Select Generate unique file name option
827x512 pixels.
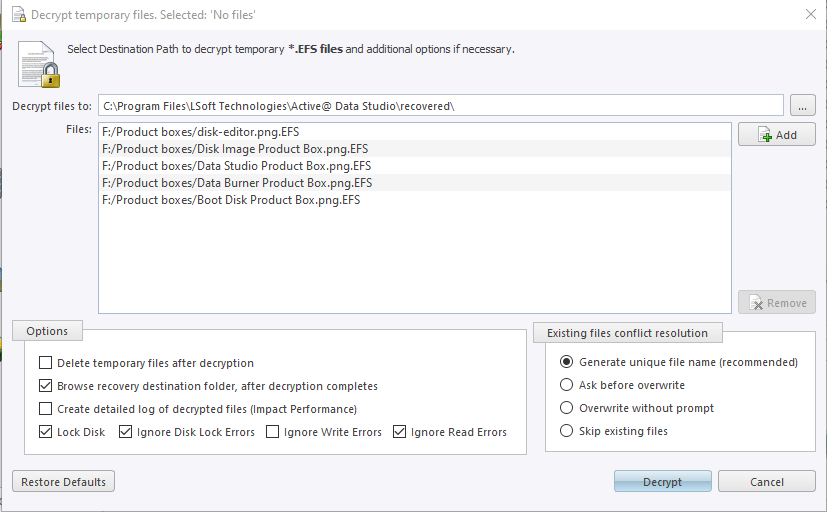(566, 362)
